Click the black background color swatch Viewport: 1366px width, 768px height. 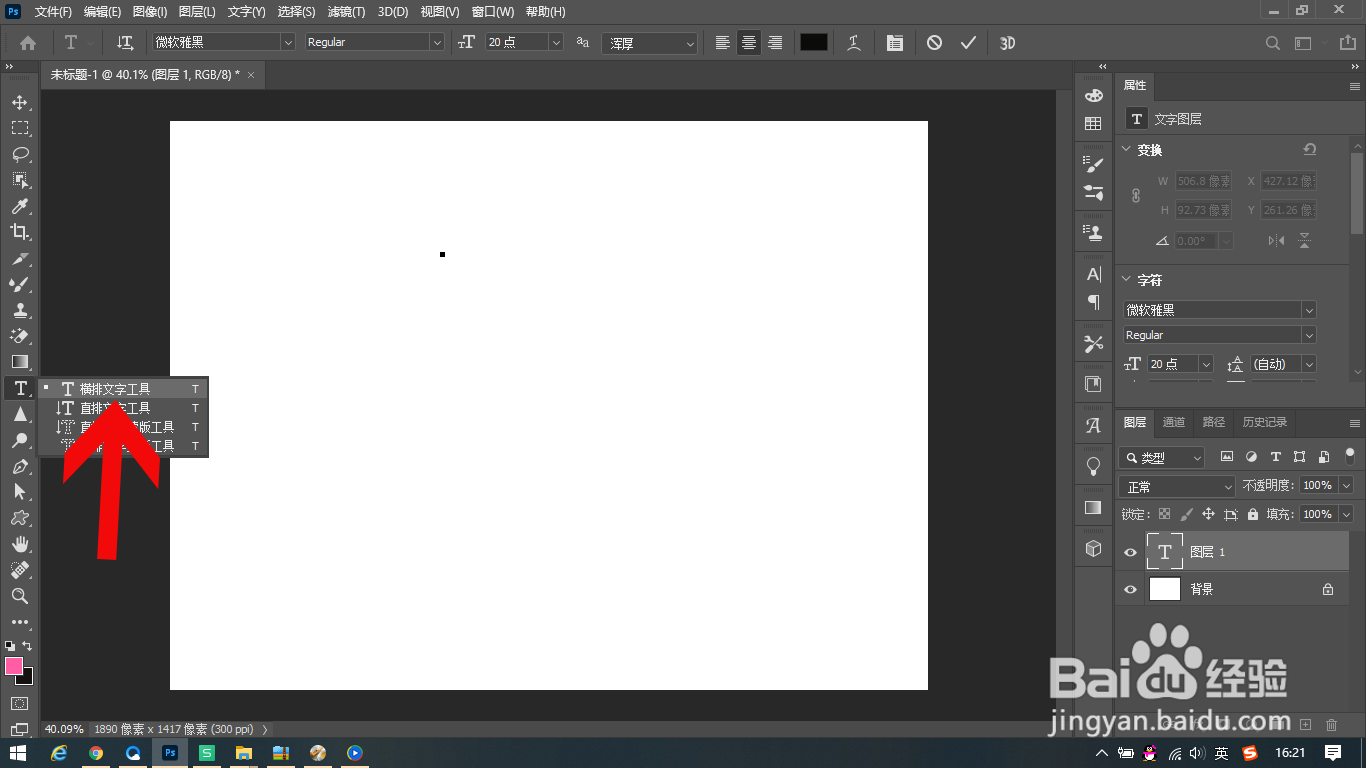[x=27, y=678]
